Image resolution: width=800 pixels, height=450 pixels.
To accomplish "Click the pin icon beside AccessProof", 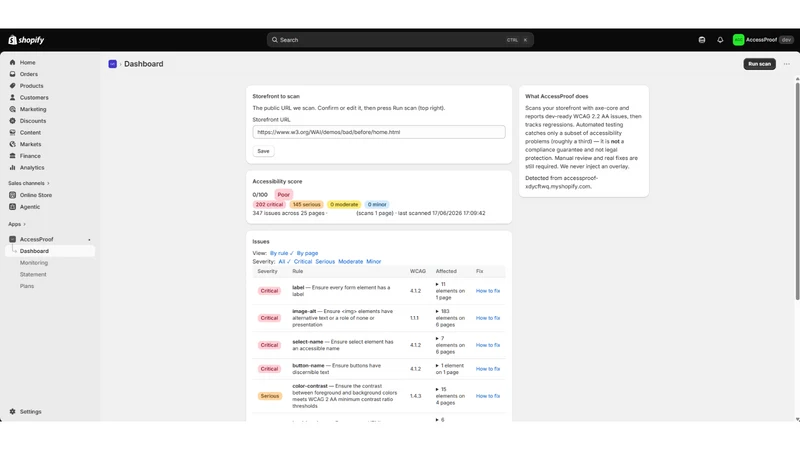I will tap(89, 240).
